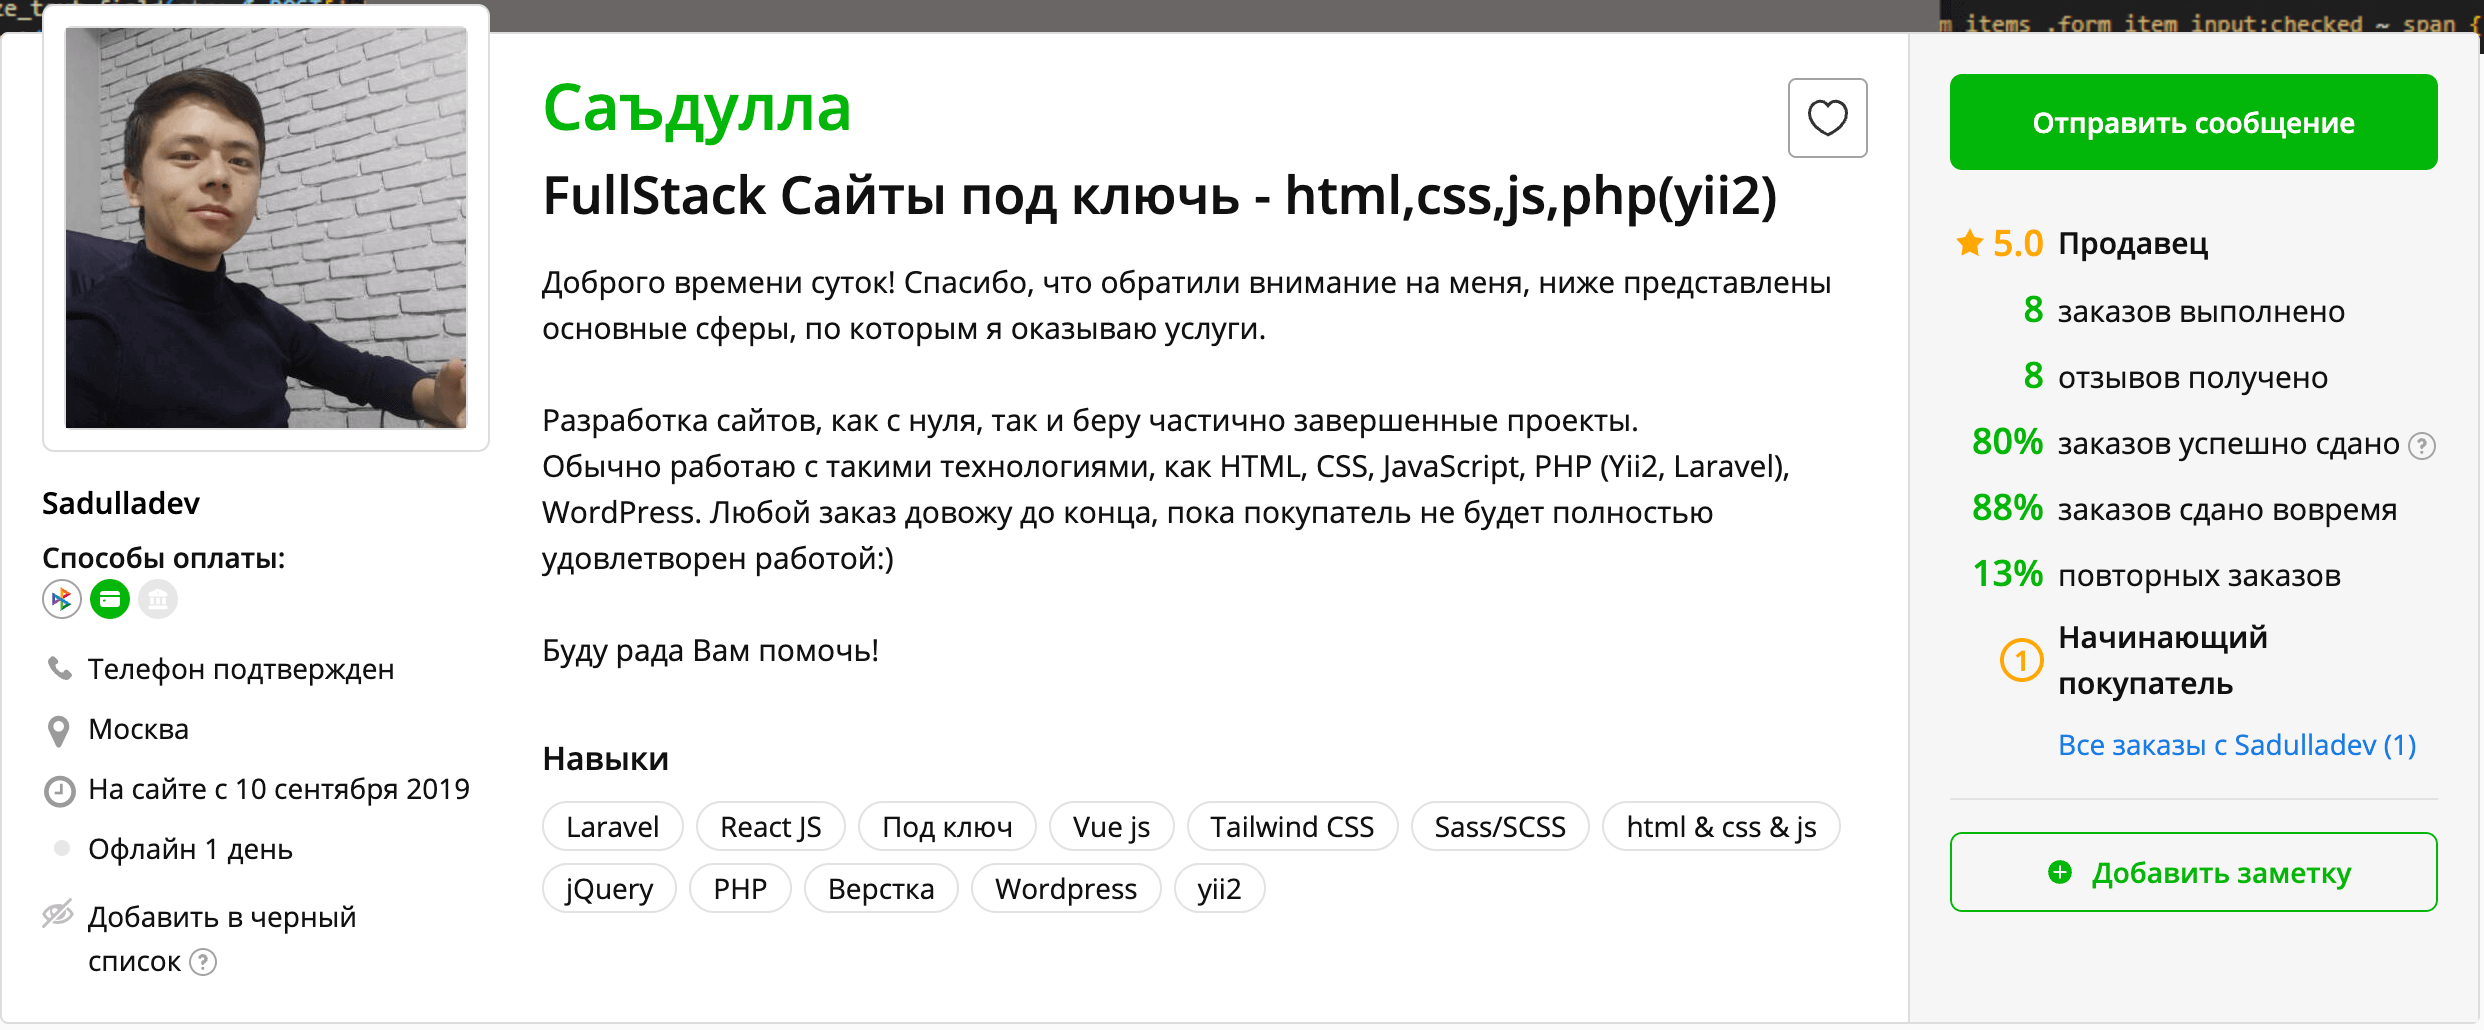Click the orange star rating icon
This screenshot has width=2484, height=1030.
[x=1969, y=243]
